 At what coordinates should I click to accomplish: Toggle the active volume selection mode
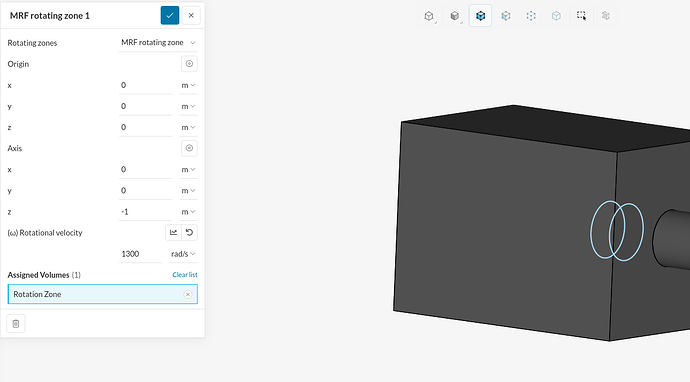tap(481, 16)
